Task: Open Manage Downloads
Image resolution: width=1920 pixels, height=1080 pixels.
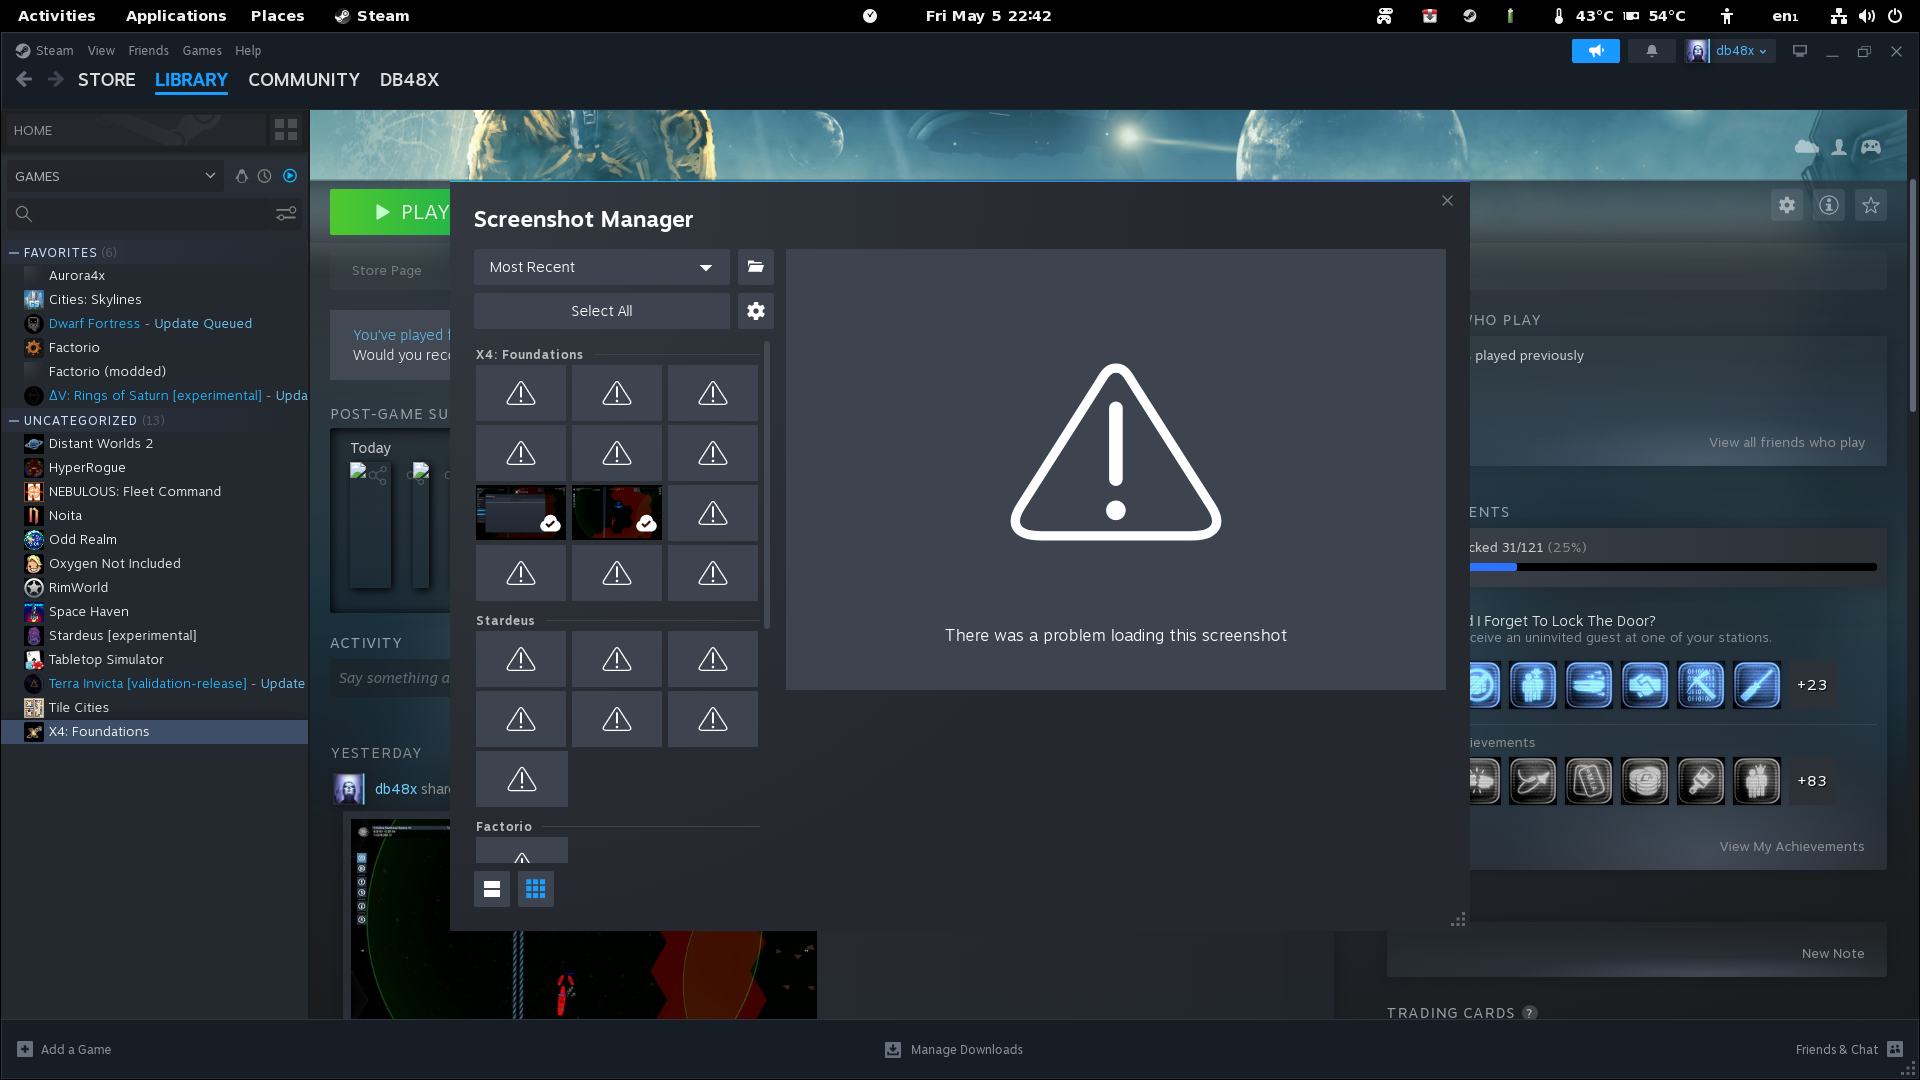Action: (x=954, y=1050)
